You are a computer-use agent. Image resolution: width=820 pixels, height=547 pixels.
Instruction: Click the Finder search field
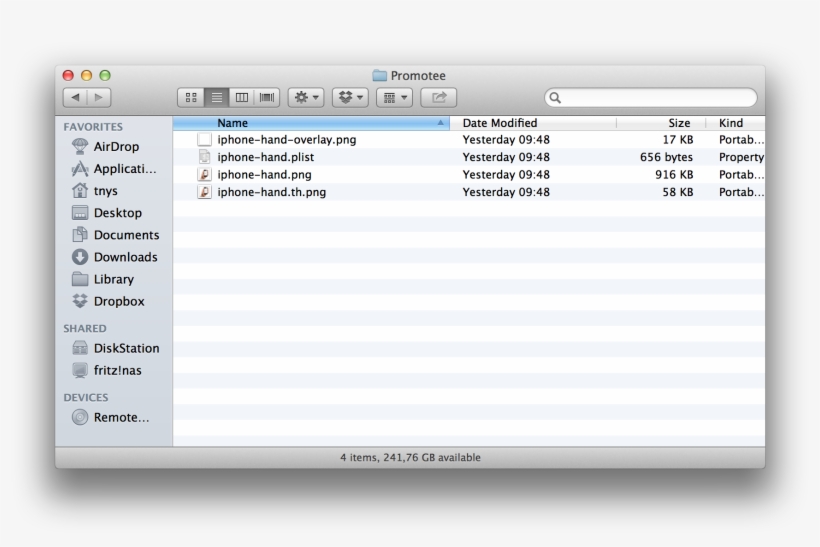pyautogui.click(x=651, y=98)
